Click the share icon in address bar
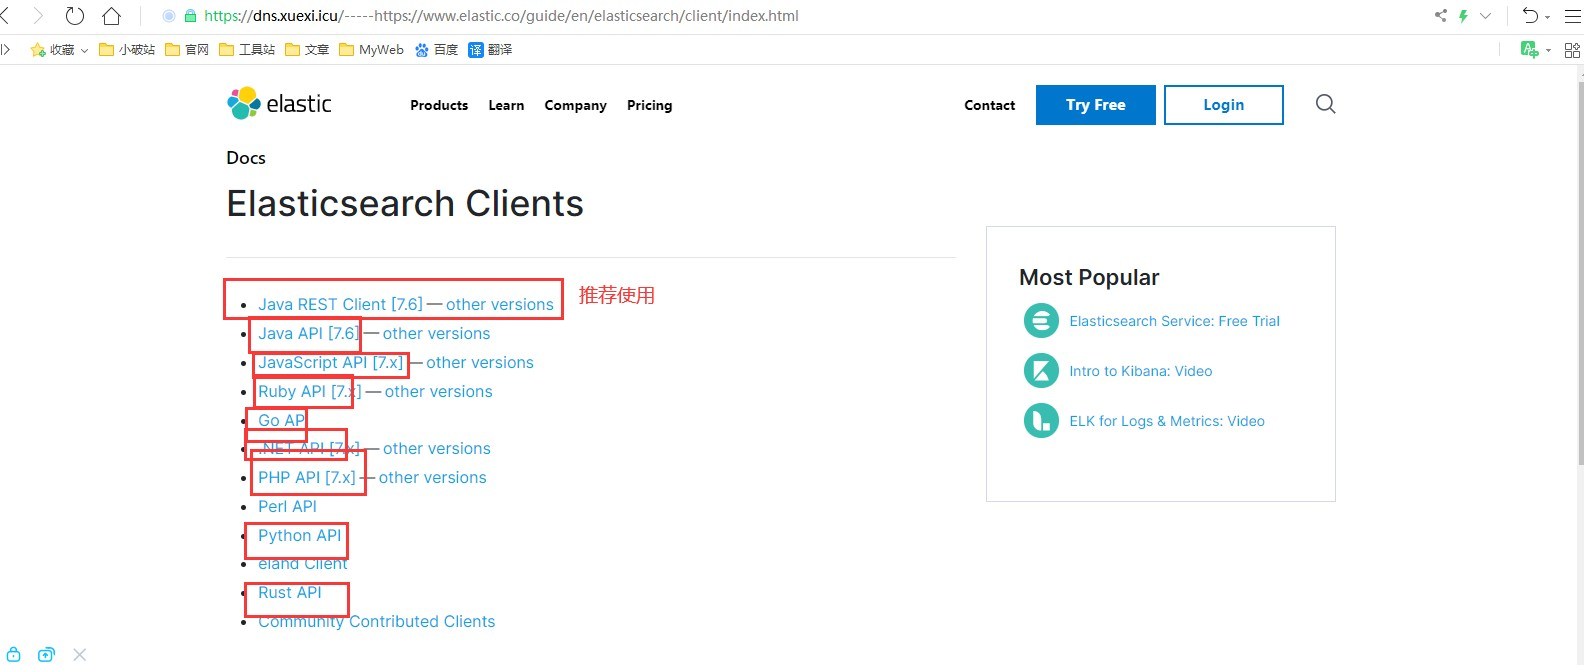 pos(1440,16)
